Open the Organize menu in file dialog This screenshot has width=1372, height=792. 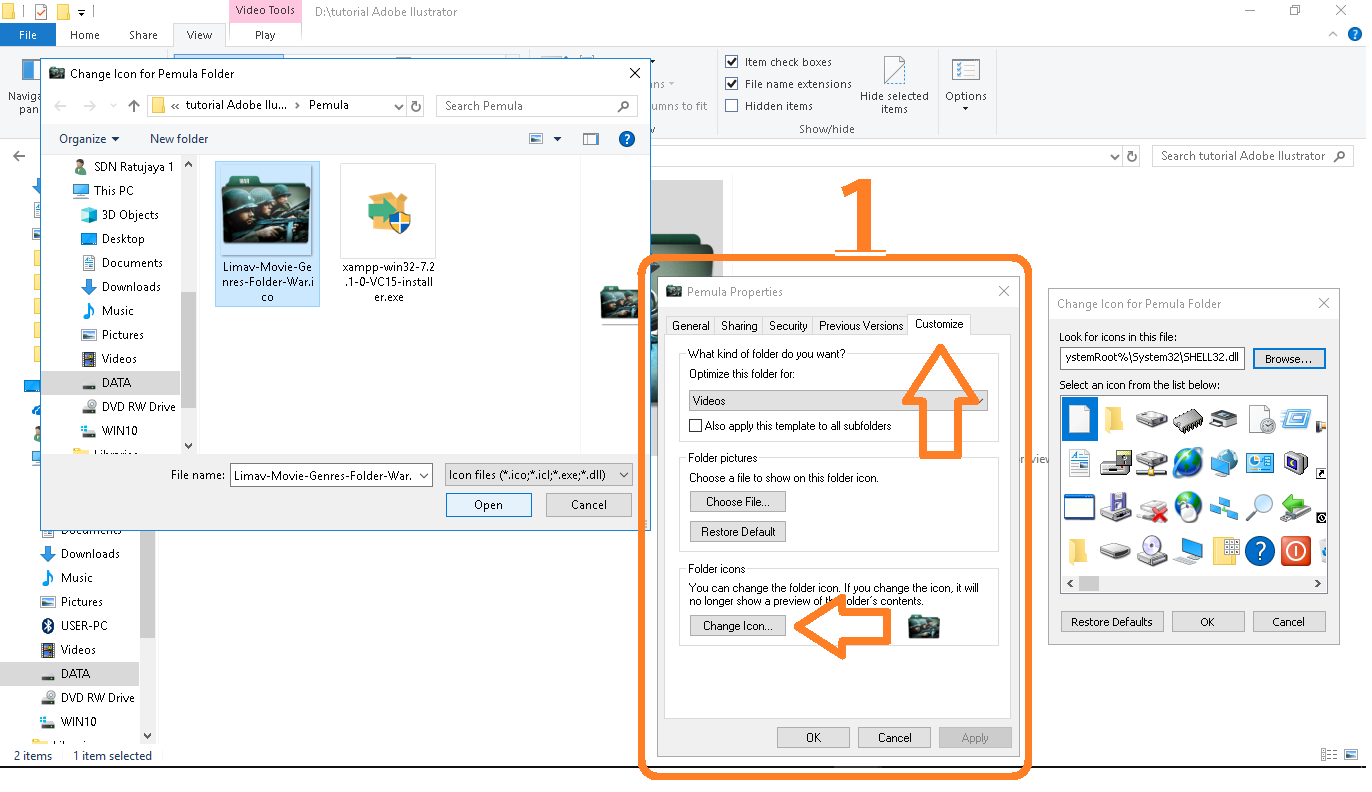coord(89,139)
